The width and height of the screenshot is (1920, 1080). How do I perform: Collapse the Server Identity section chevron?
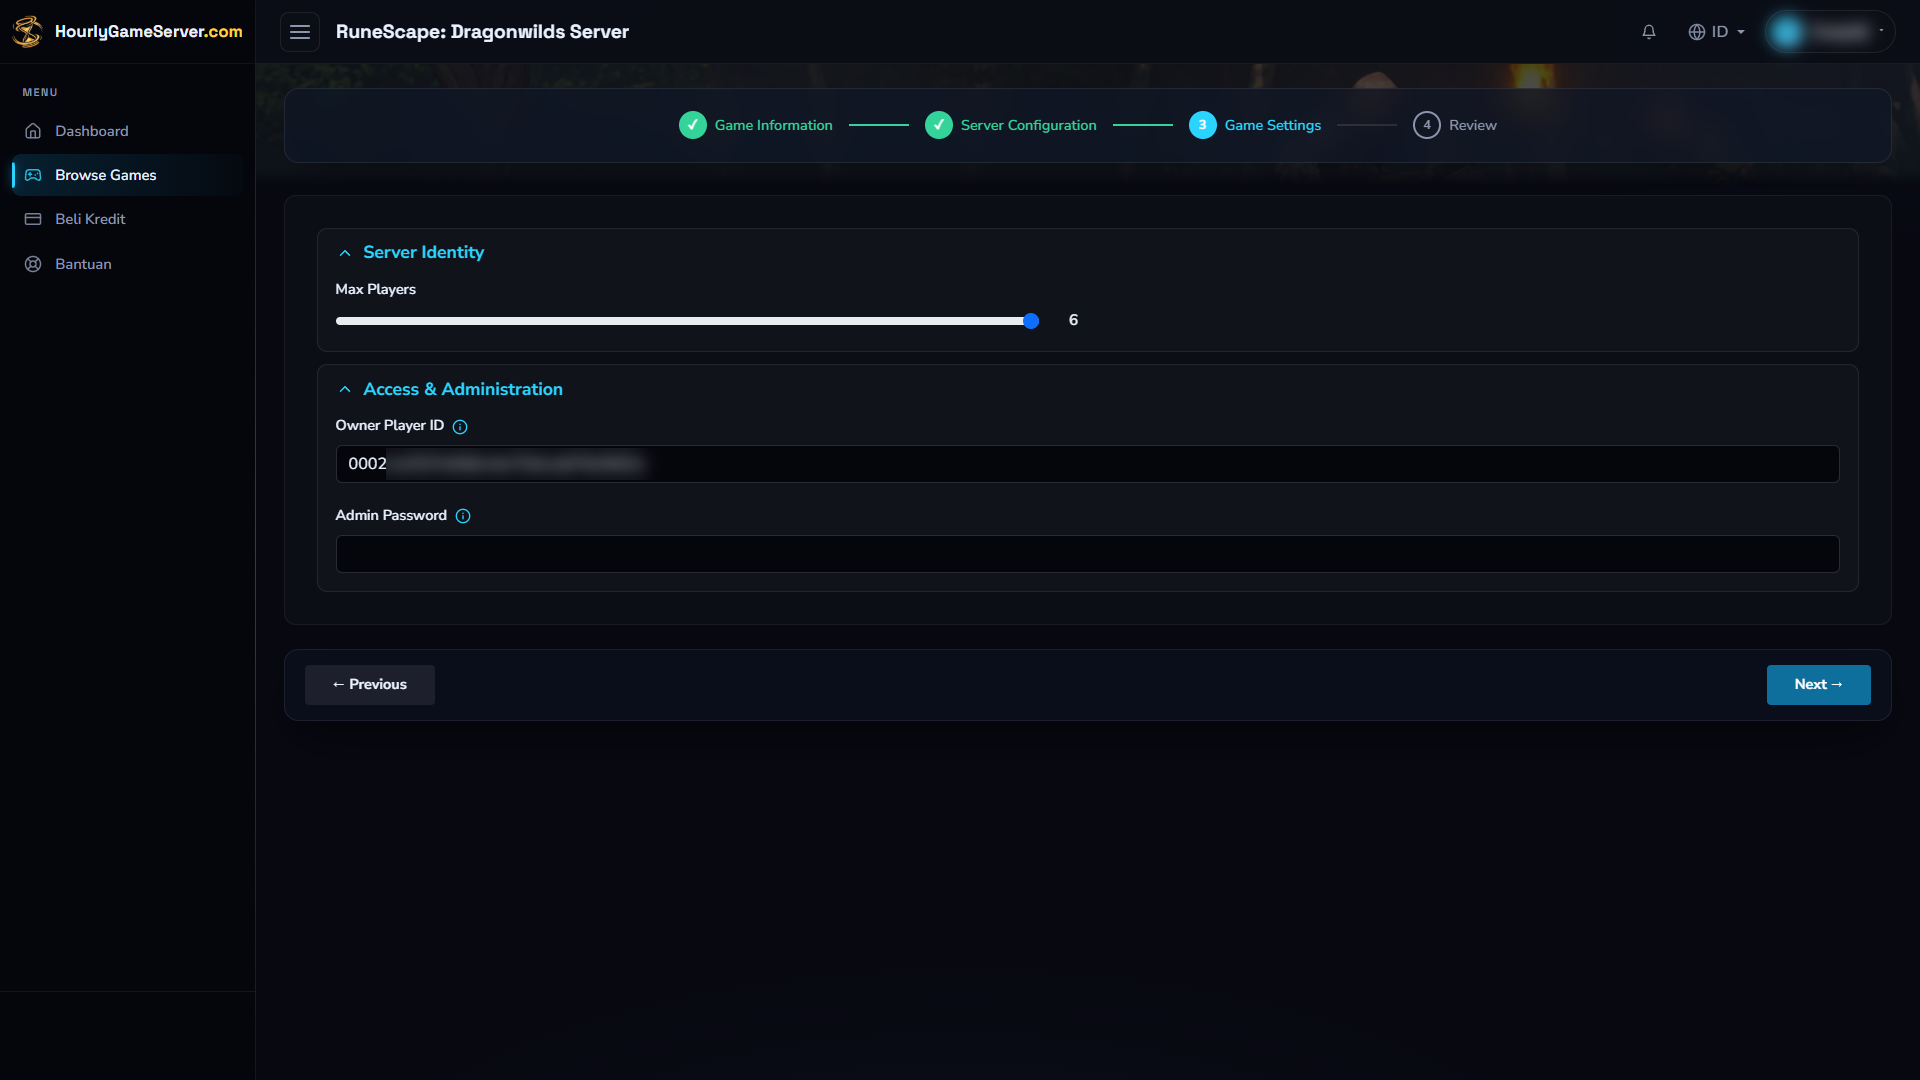pyautogui.click(x=345, y=253)
